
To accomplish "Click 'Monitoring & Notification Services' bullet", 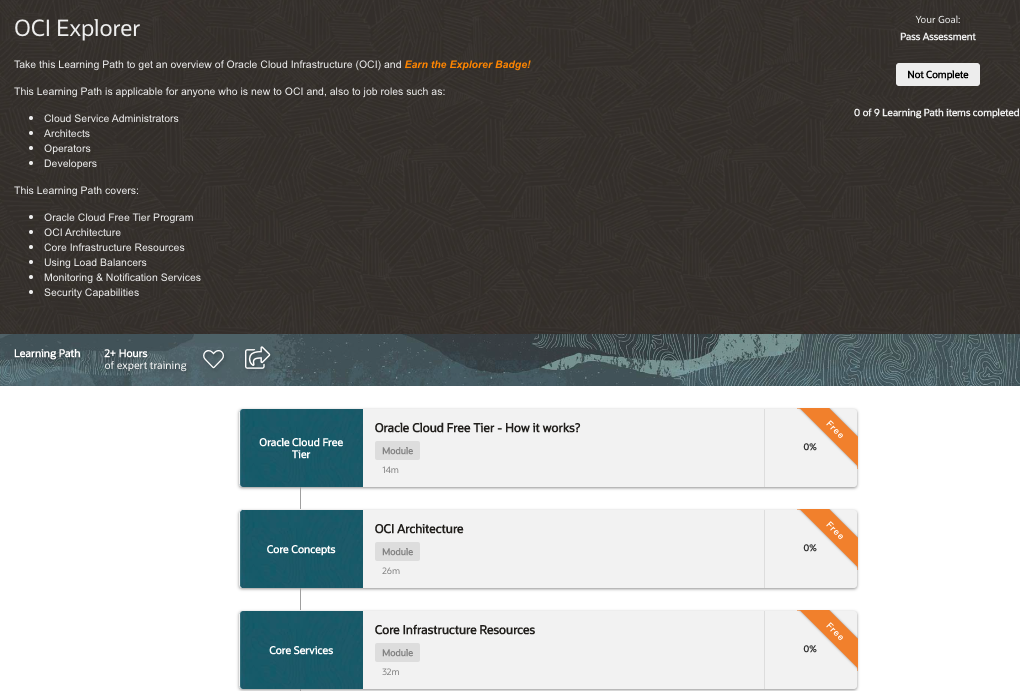I will [x=122, y=277].
